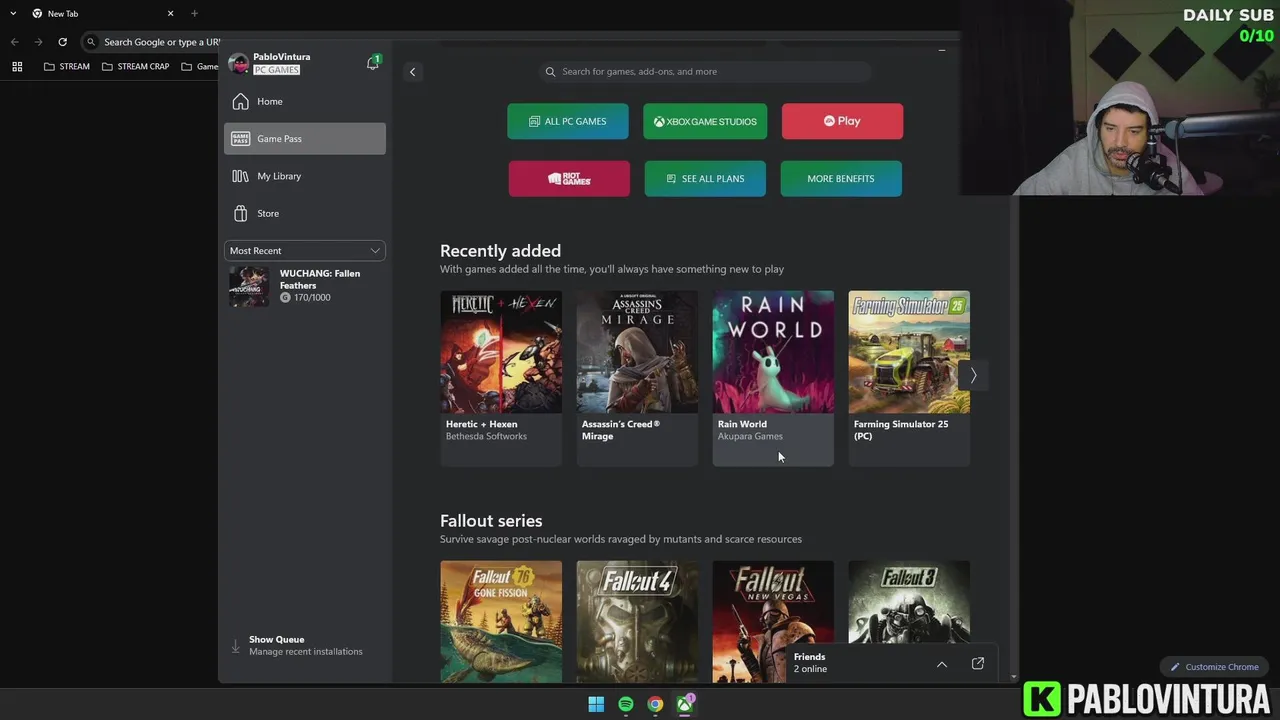Open the notifications bell icon

pos(373,63)
